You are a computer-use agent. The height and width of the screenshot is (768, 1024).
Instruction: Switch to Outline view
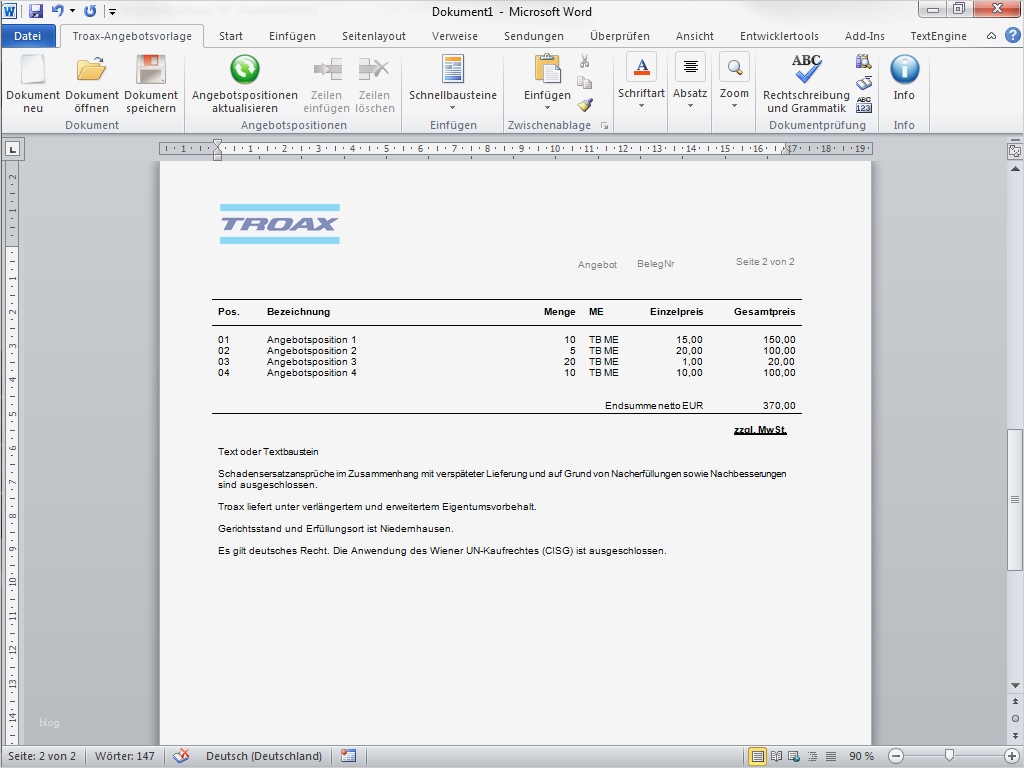tap(812, 756)
